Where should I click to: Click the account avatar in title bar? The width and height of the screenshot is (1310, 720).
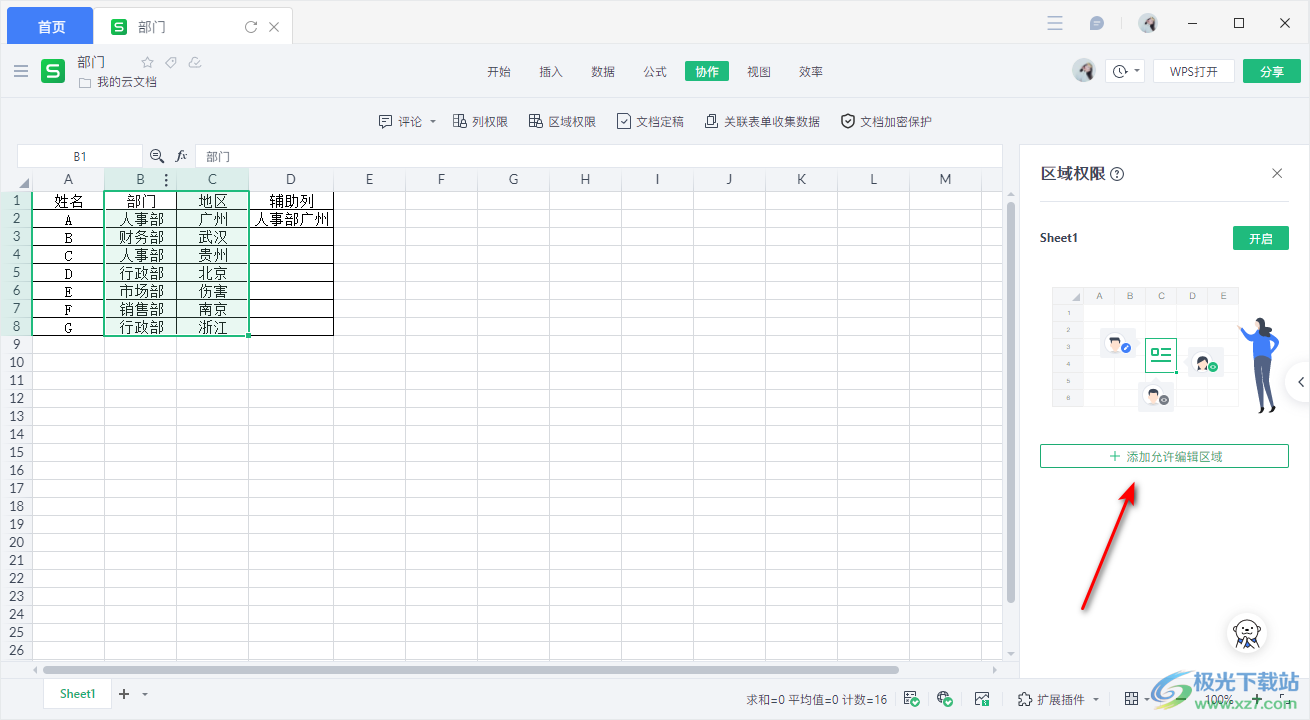(1148, 23)
